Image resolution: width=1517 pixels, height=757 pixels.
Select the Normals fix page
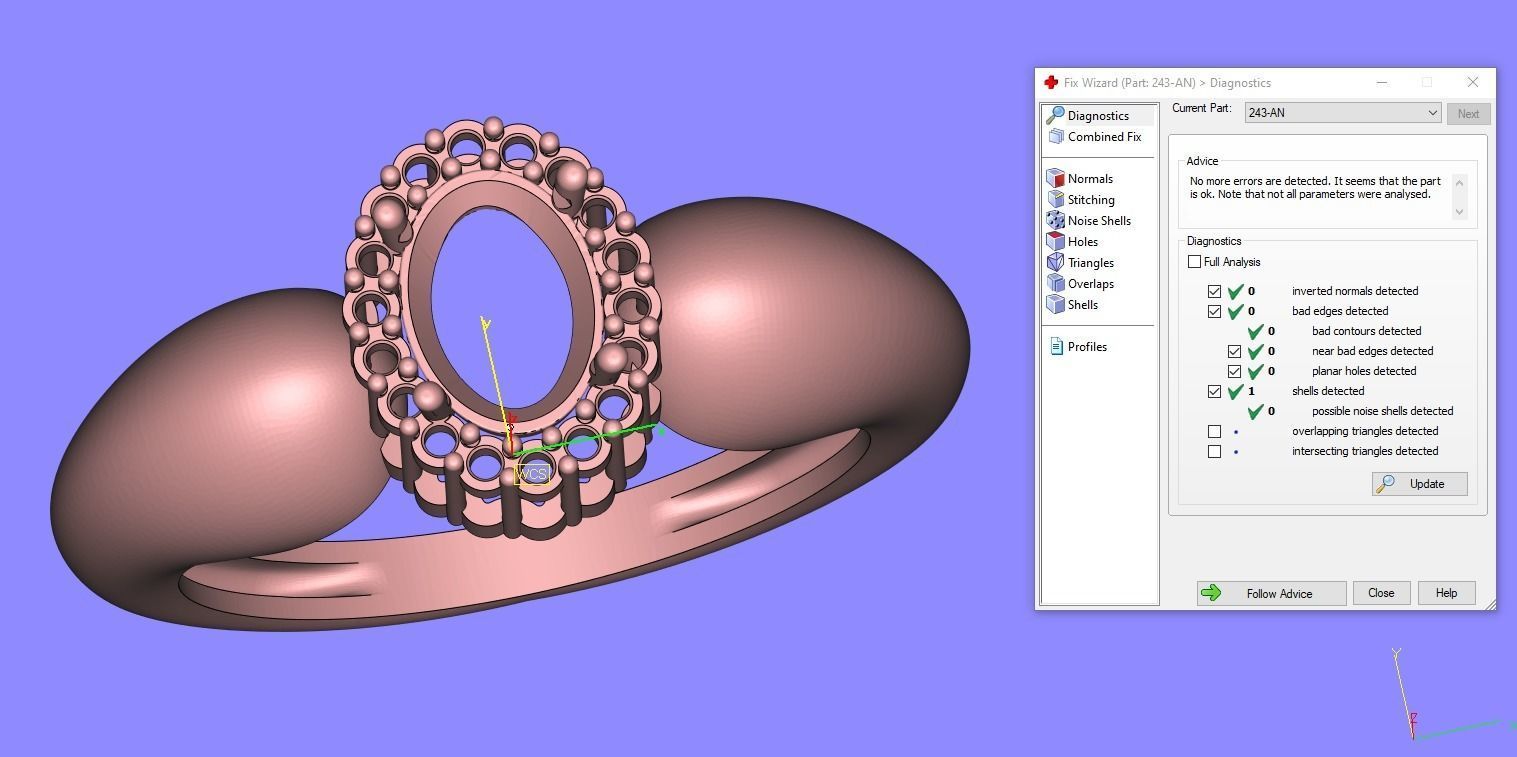[x=1090, y=179]
